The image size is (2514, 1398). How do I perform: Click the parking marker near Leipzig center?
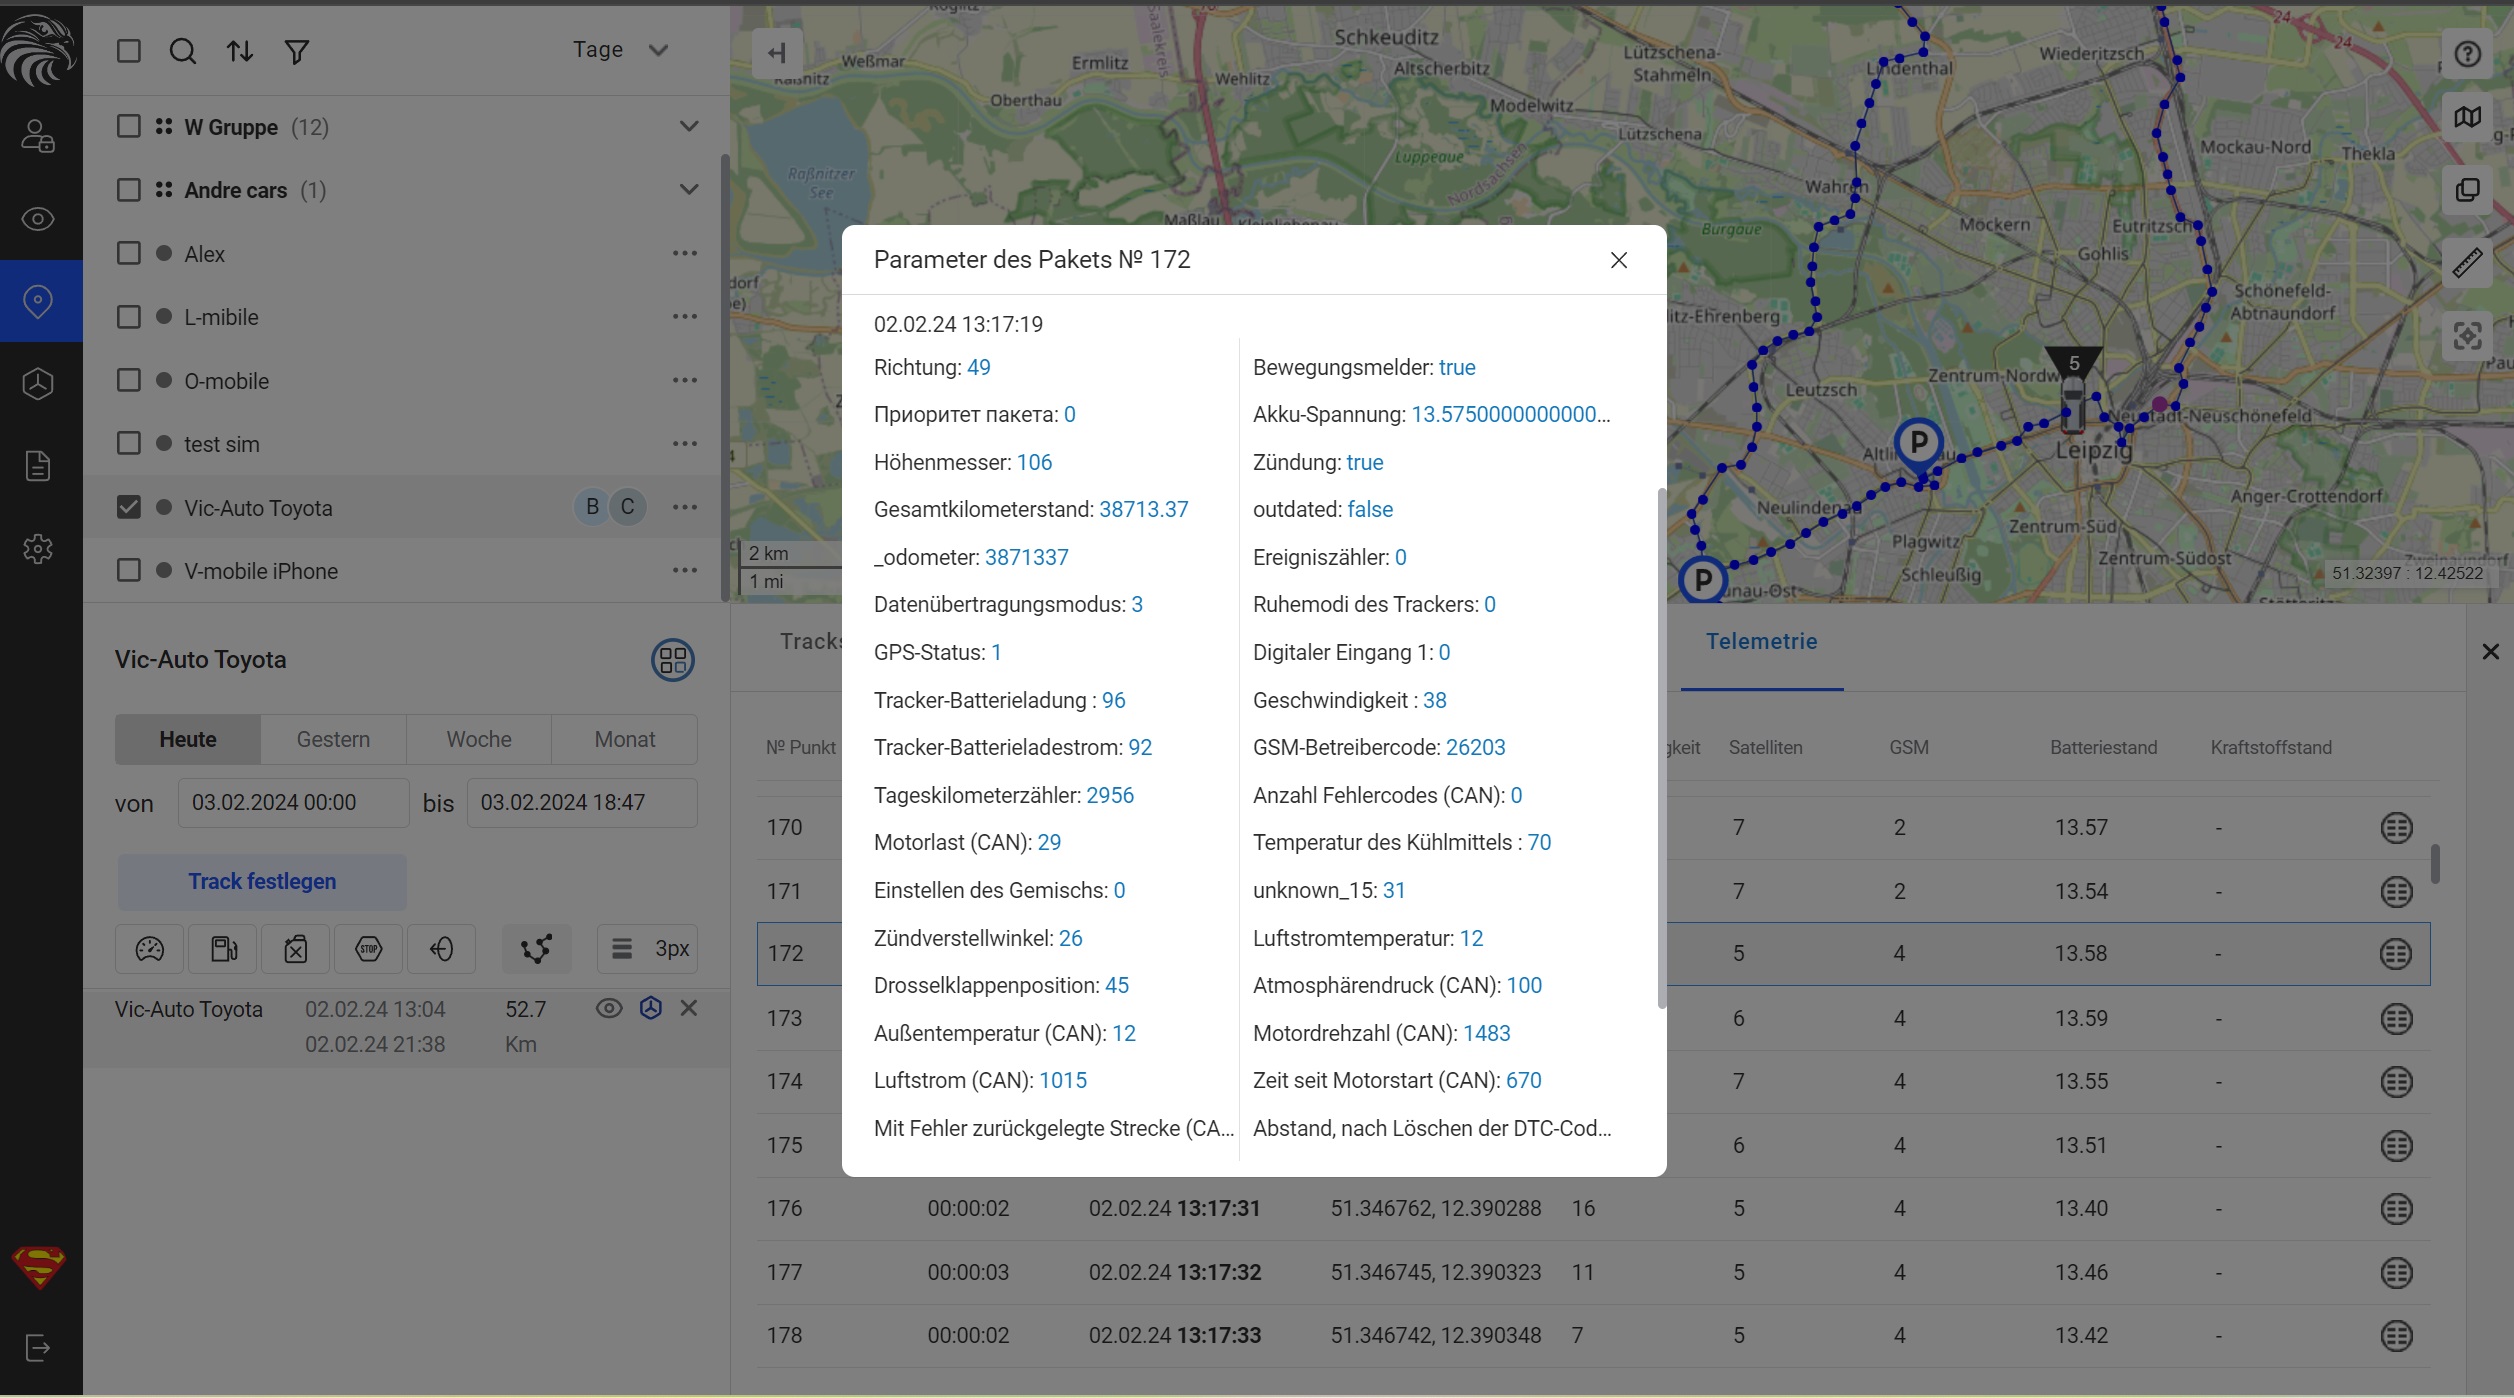(1919, 444)
